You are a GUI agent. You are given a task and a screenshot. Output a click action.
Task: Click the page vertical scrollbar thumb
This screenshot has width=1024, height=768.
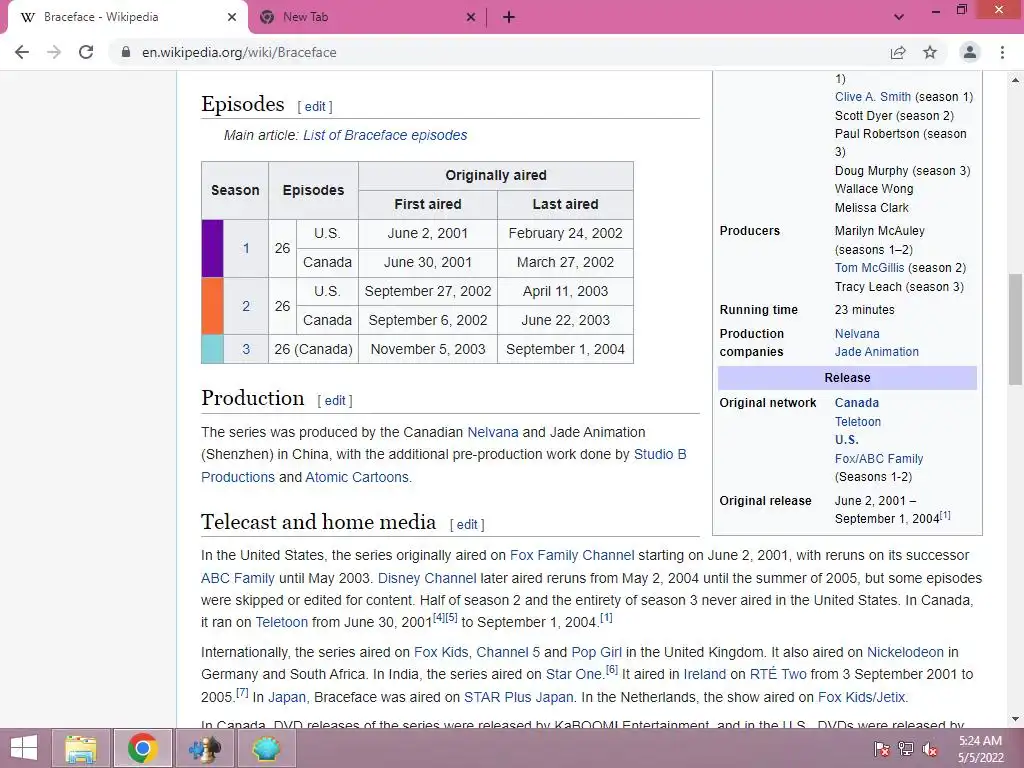pos(1015,330)
